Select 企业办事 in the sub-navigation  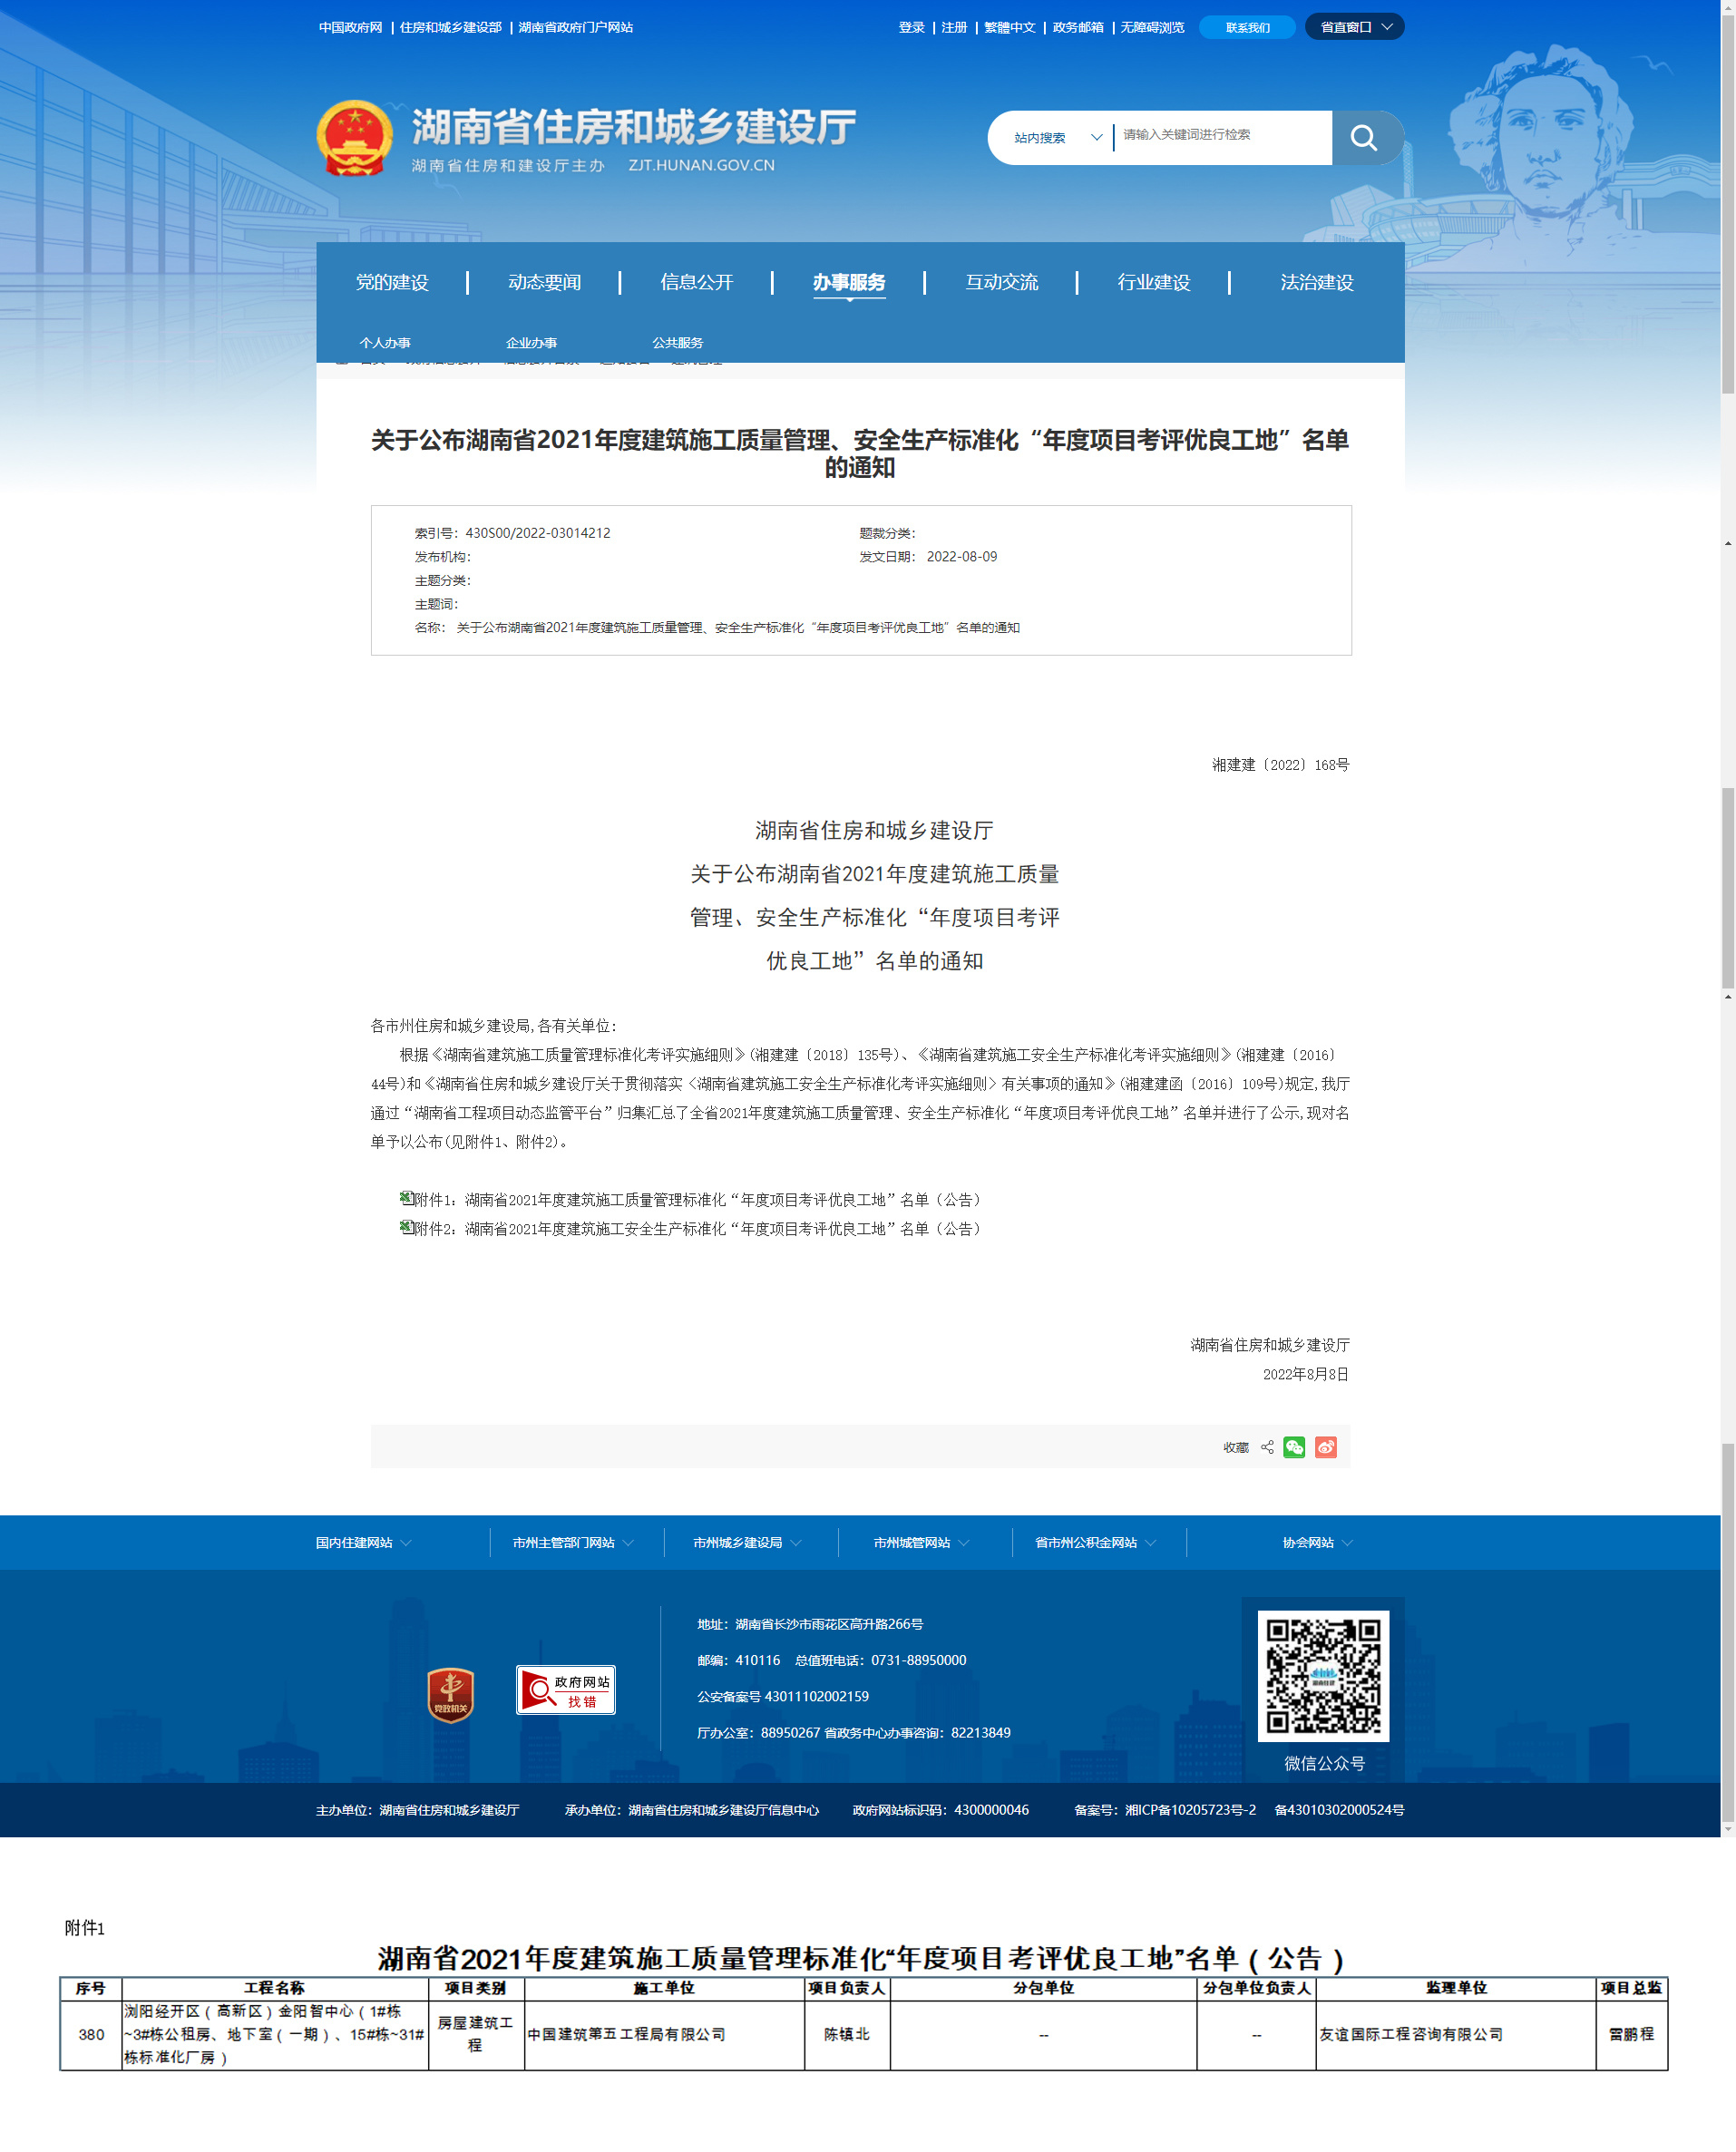click(x=531, y=343)
